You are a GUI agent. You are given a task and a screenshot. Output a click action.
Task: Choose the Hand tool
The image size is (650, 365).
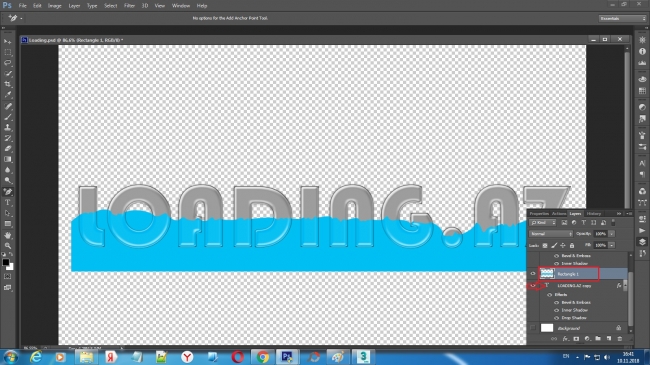(x=7, y=235)
